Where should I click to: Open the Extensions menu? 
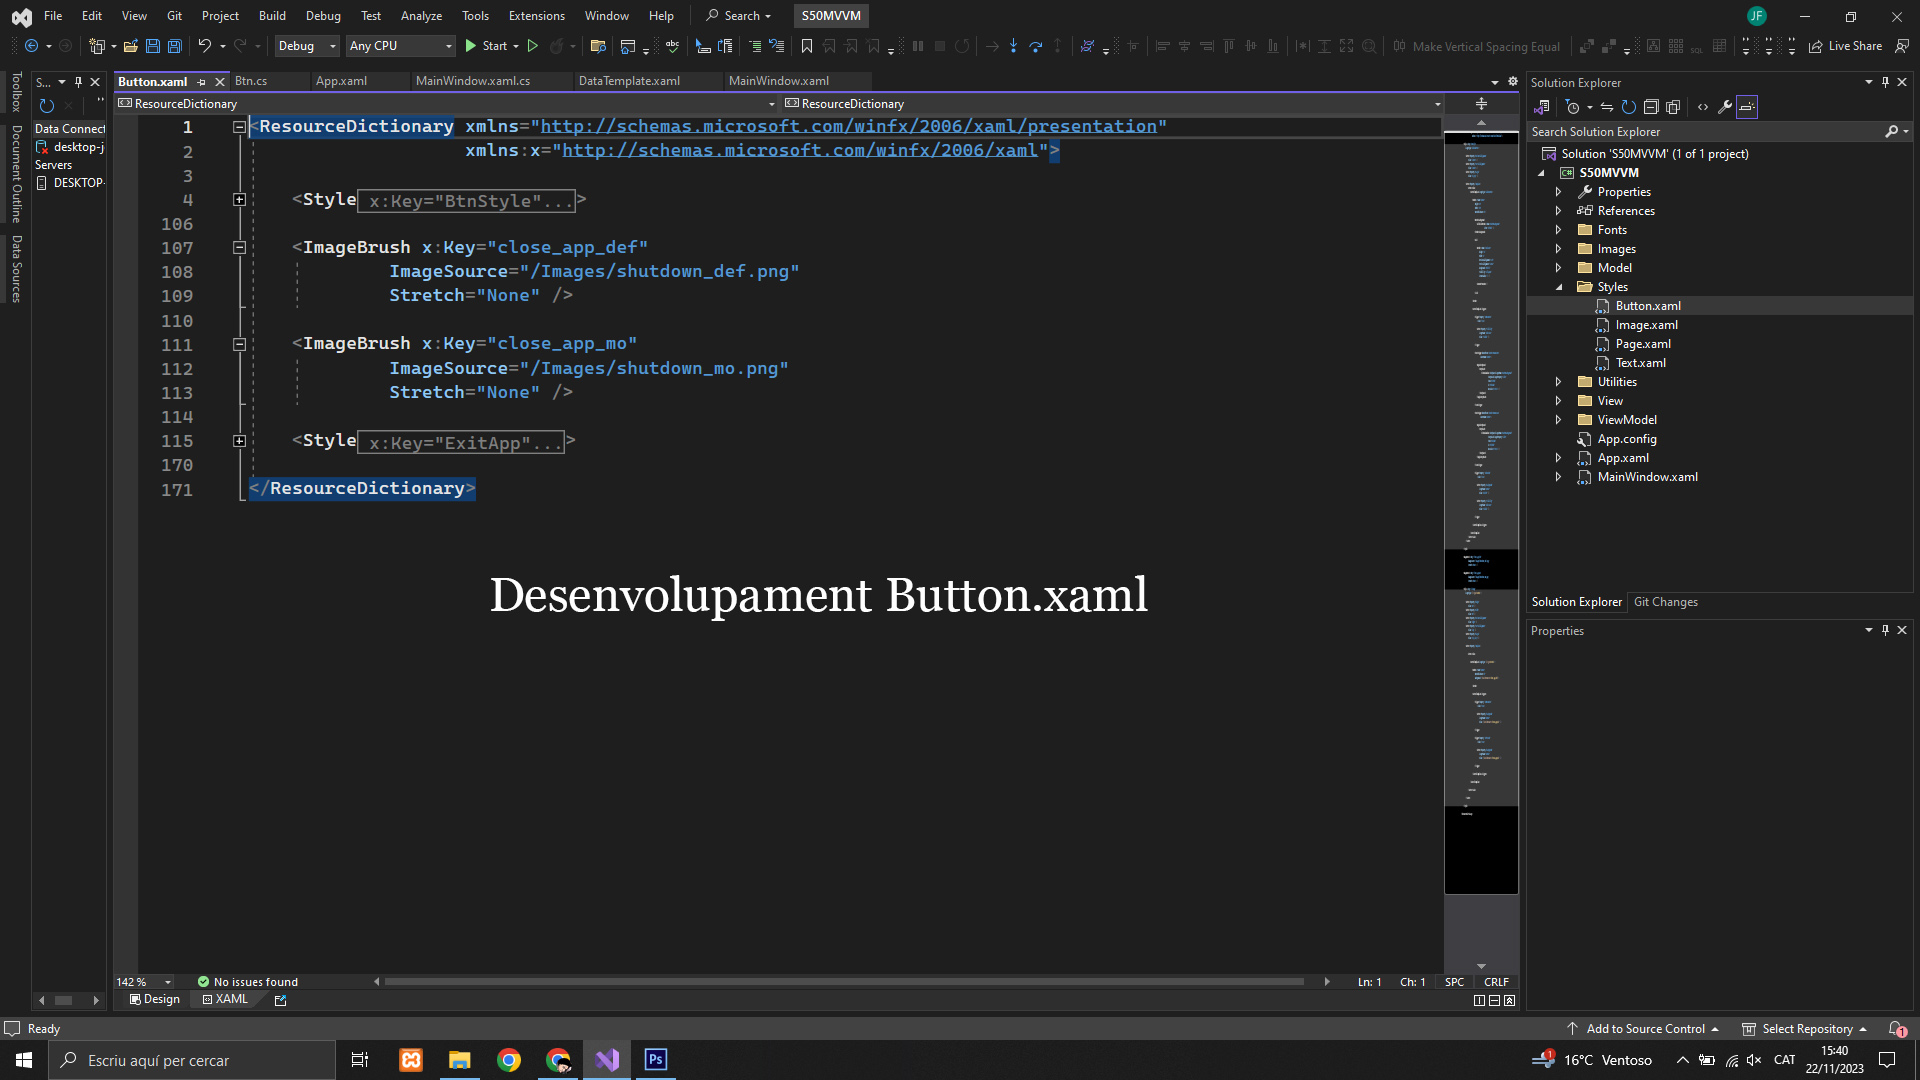536,16
